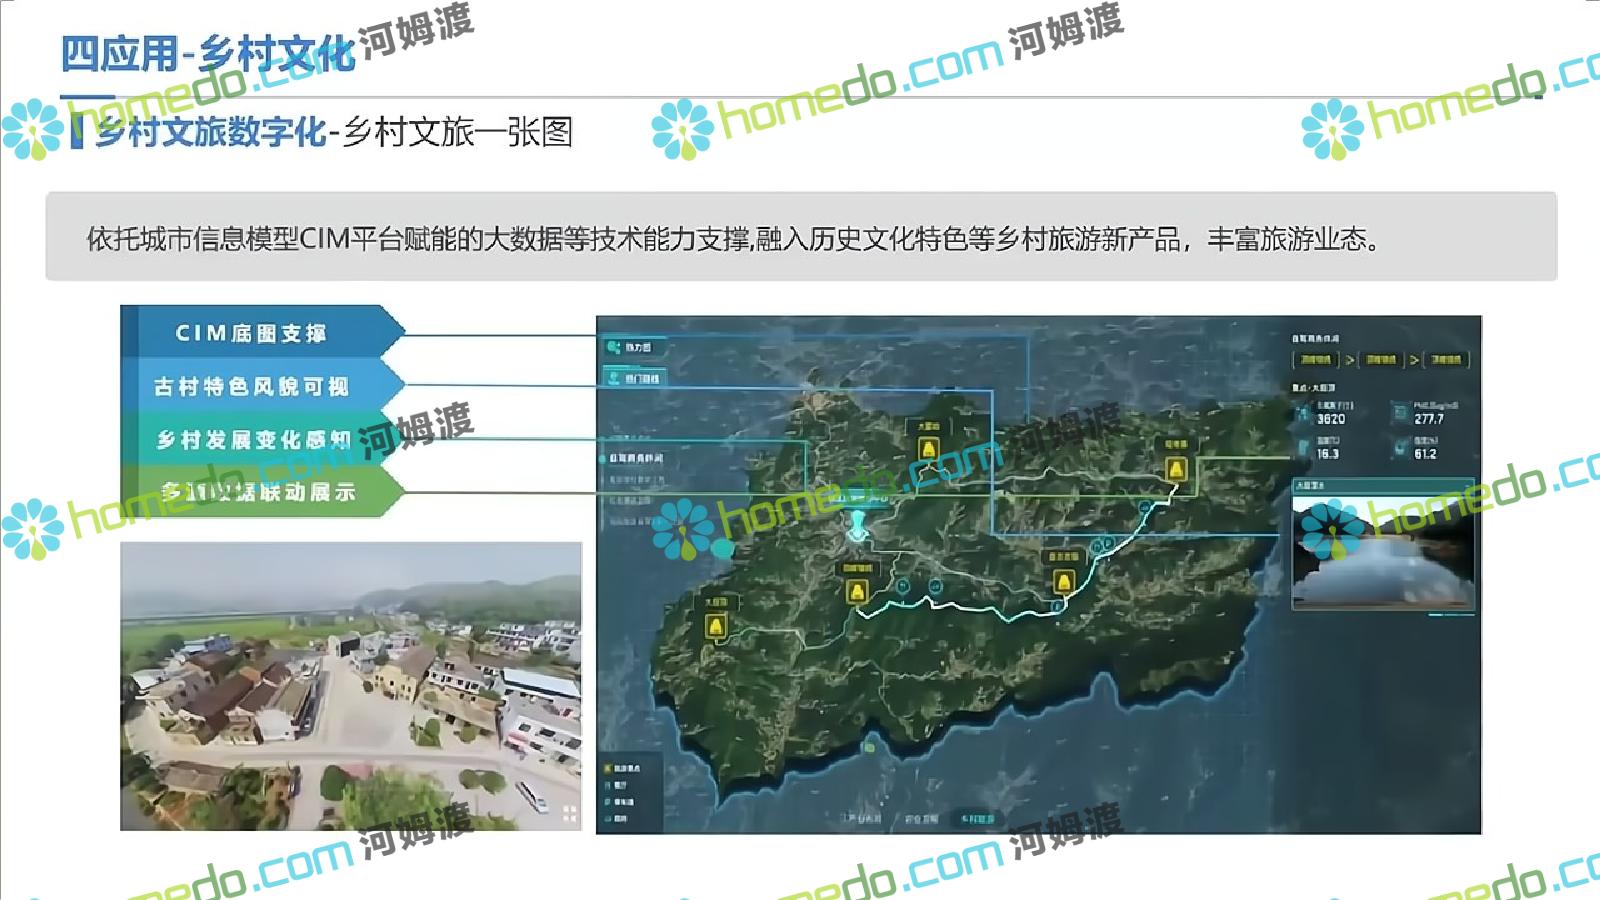
Task: Select the highlighted rightmost bottom map tab
Action: point(977,818)
